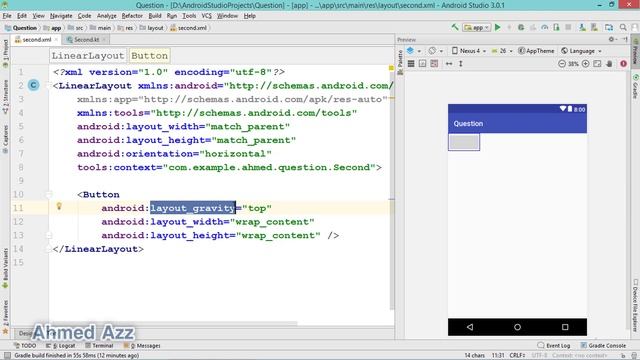
Task: Open the File menu
Action: (7, 16)
